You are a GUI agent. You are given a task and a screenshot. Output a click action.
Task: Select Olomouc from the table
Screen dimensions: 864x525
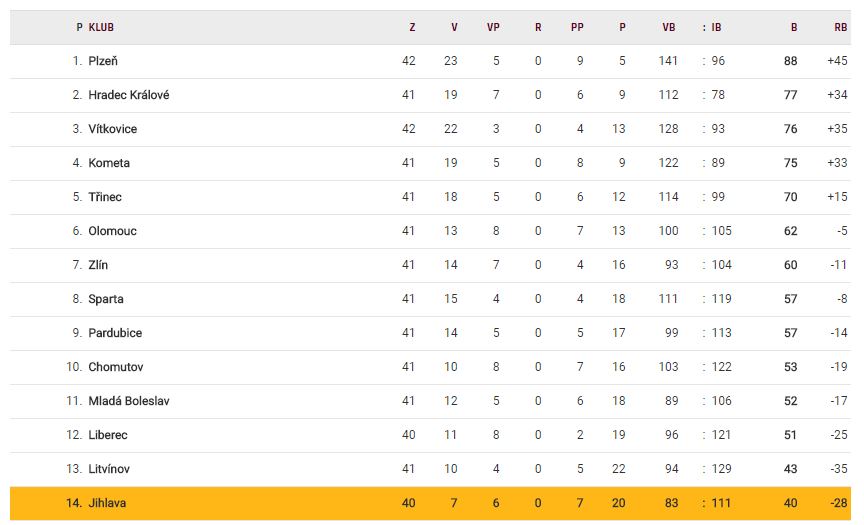[112, 231]
